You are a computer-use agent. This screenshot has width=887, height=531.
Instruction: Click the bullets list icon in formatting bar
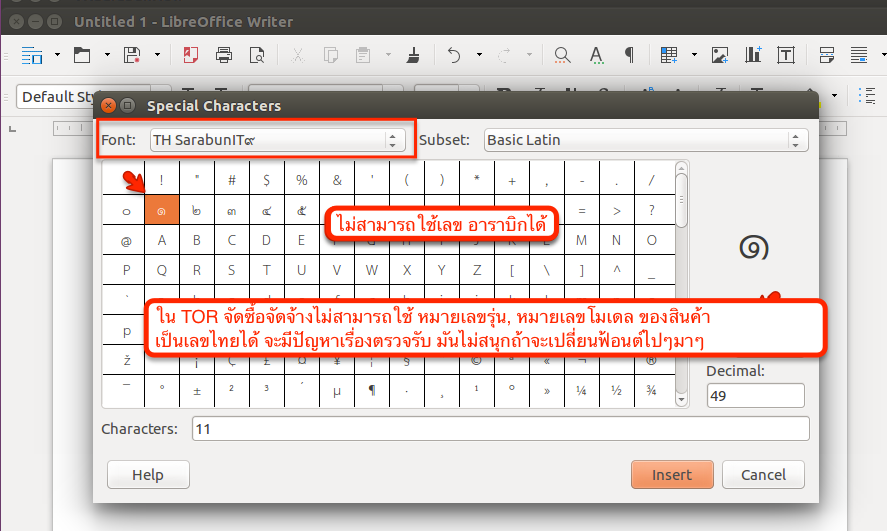867,96
